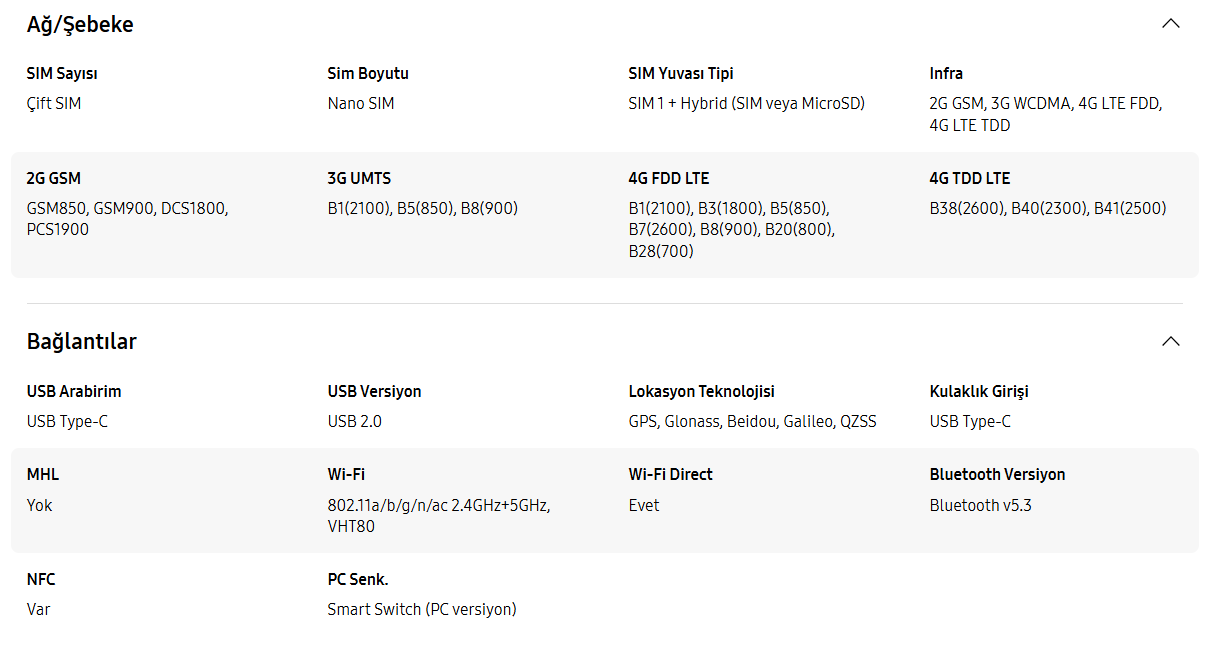Screen dimensions: 1218x652
Task: Collapse the Ağ/Şebeke section chevron
Action: click(x=1170, y=24)
